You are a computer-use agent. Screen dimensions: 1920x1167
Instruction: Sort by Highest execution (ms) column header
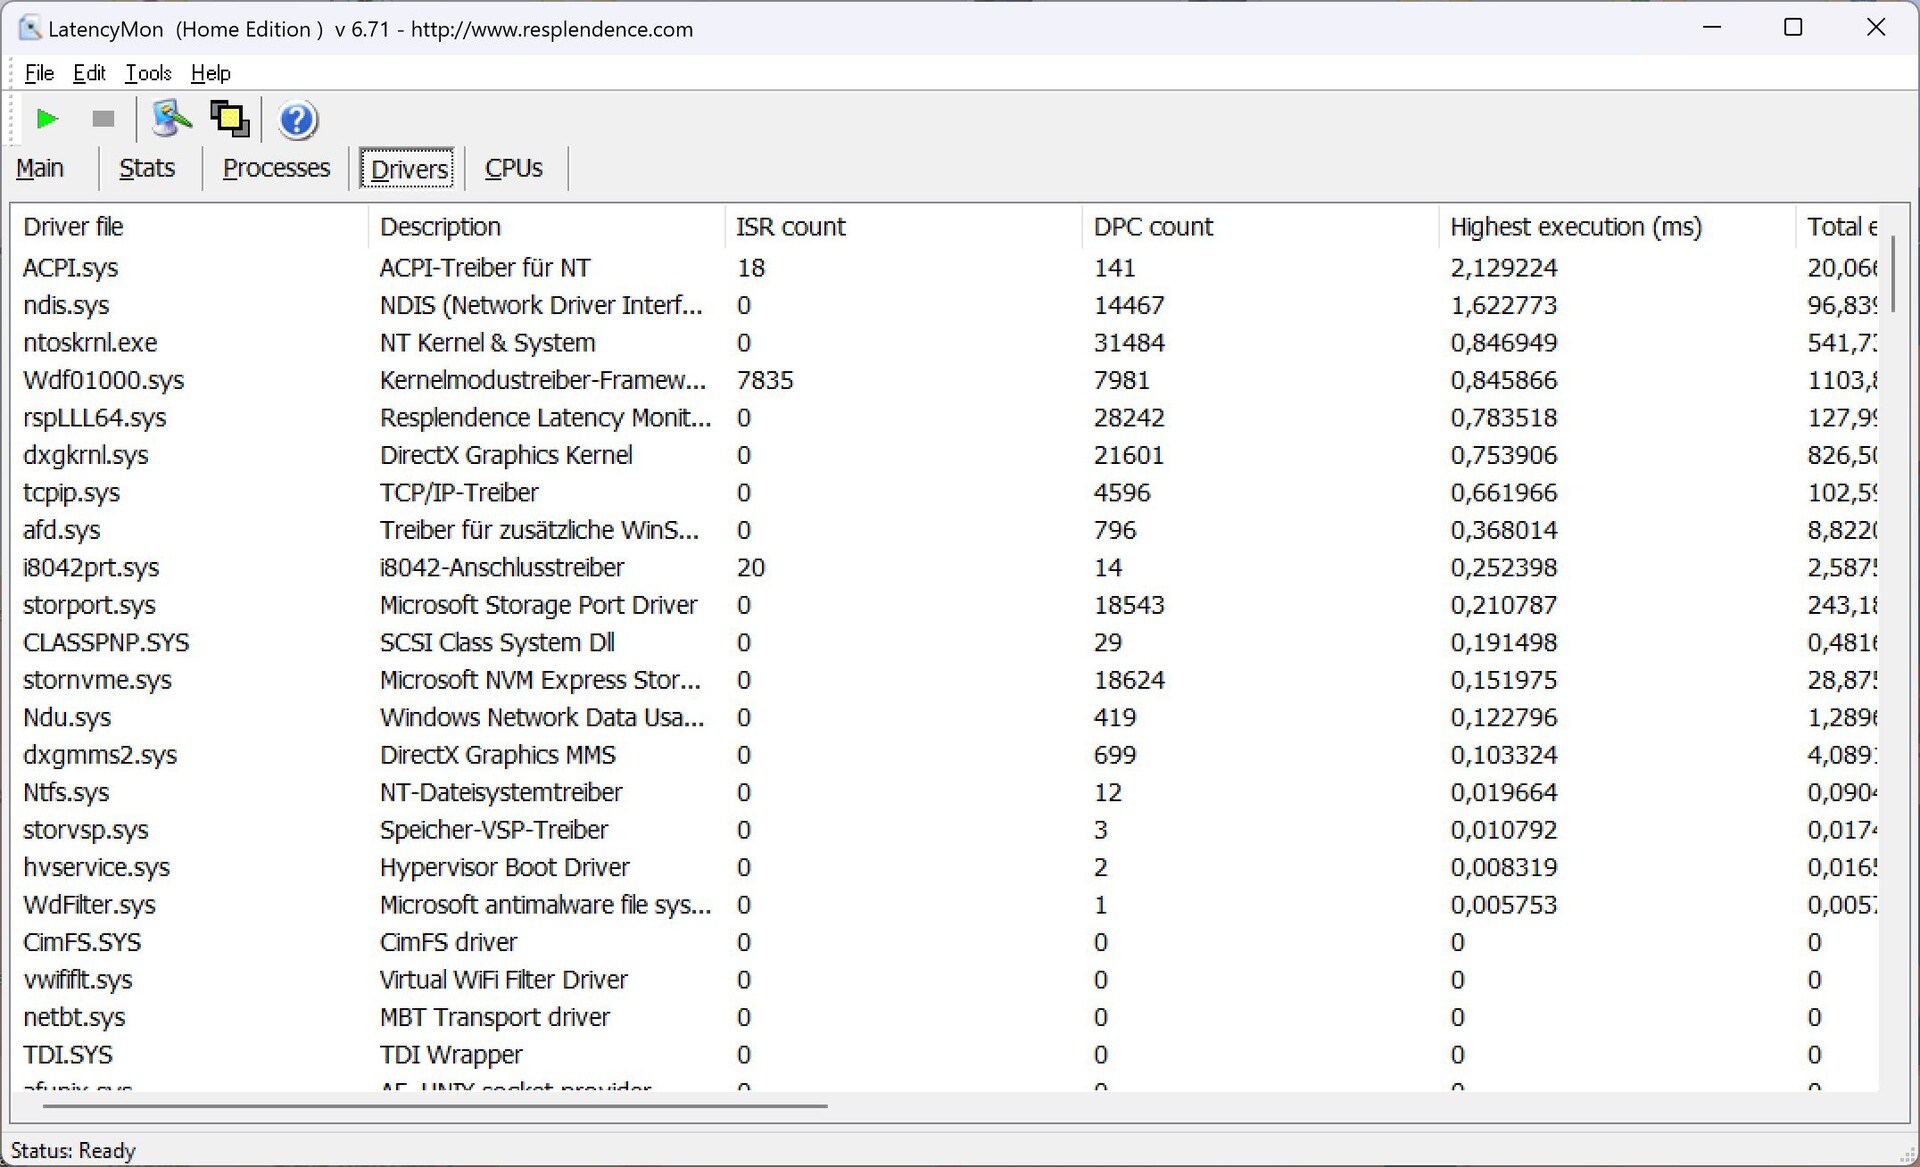[1576, 227]
